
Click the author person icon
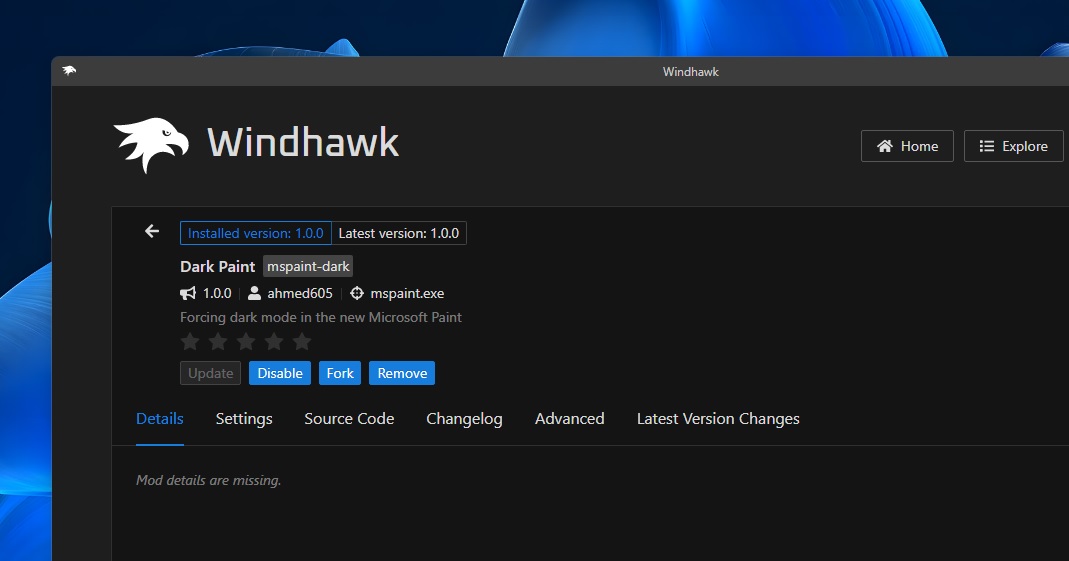pos(254,294)
